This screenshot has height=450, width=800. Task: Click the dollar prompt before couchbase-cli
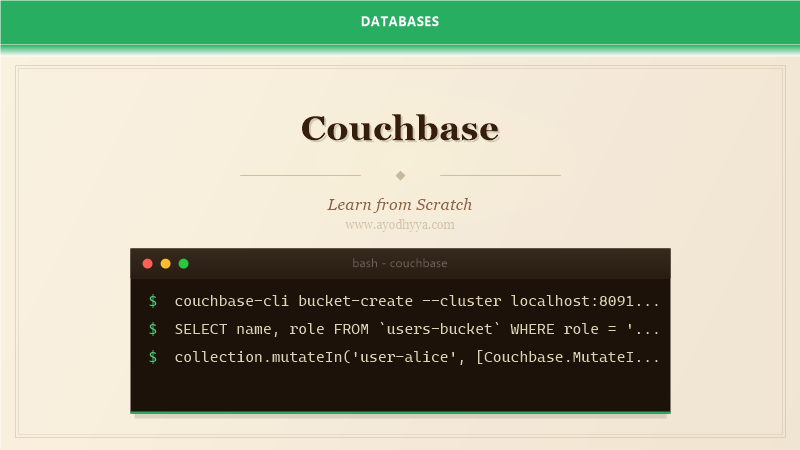coord(153,301)
